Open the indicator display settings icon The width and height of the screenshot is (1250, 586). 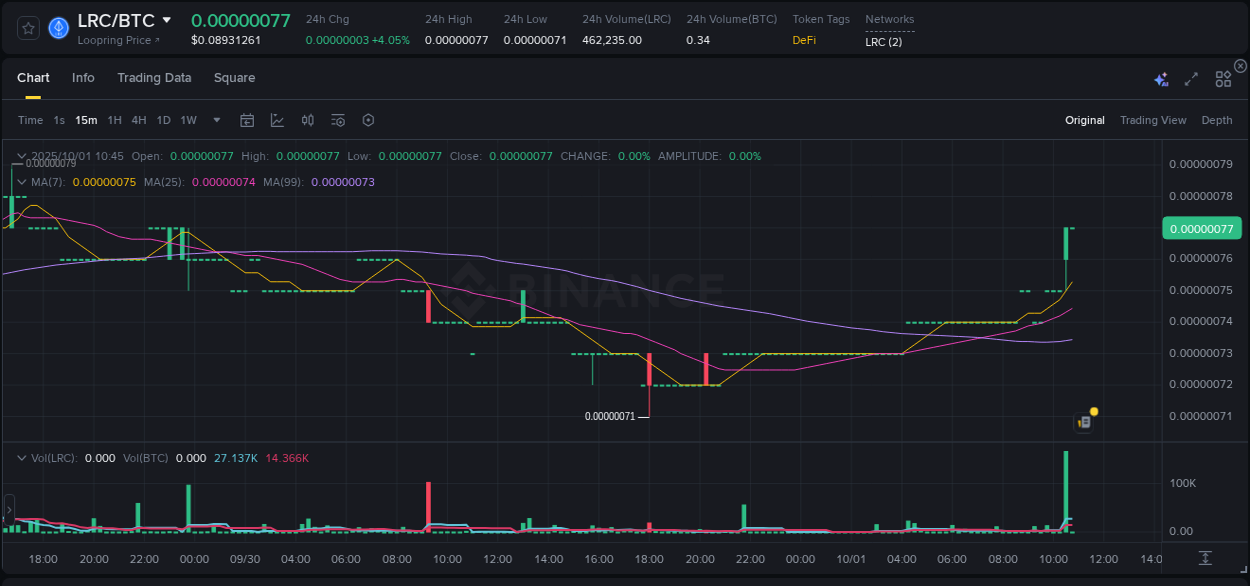click(338, 119)
